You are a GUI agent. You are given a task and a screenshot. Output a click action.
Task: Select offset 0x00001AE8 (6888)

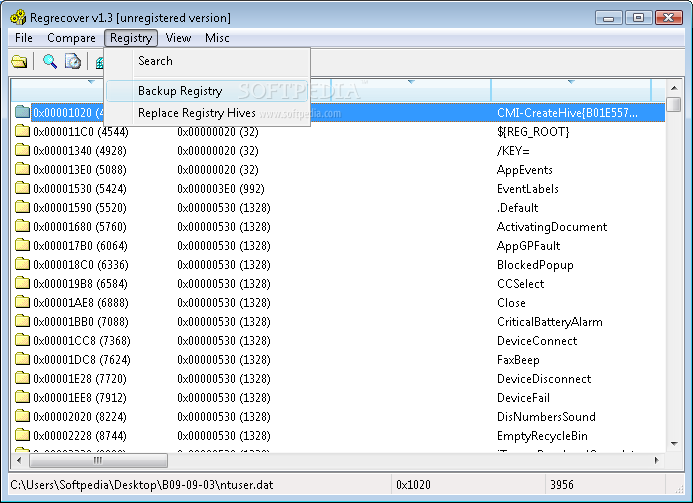[x=81, y=303]
